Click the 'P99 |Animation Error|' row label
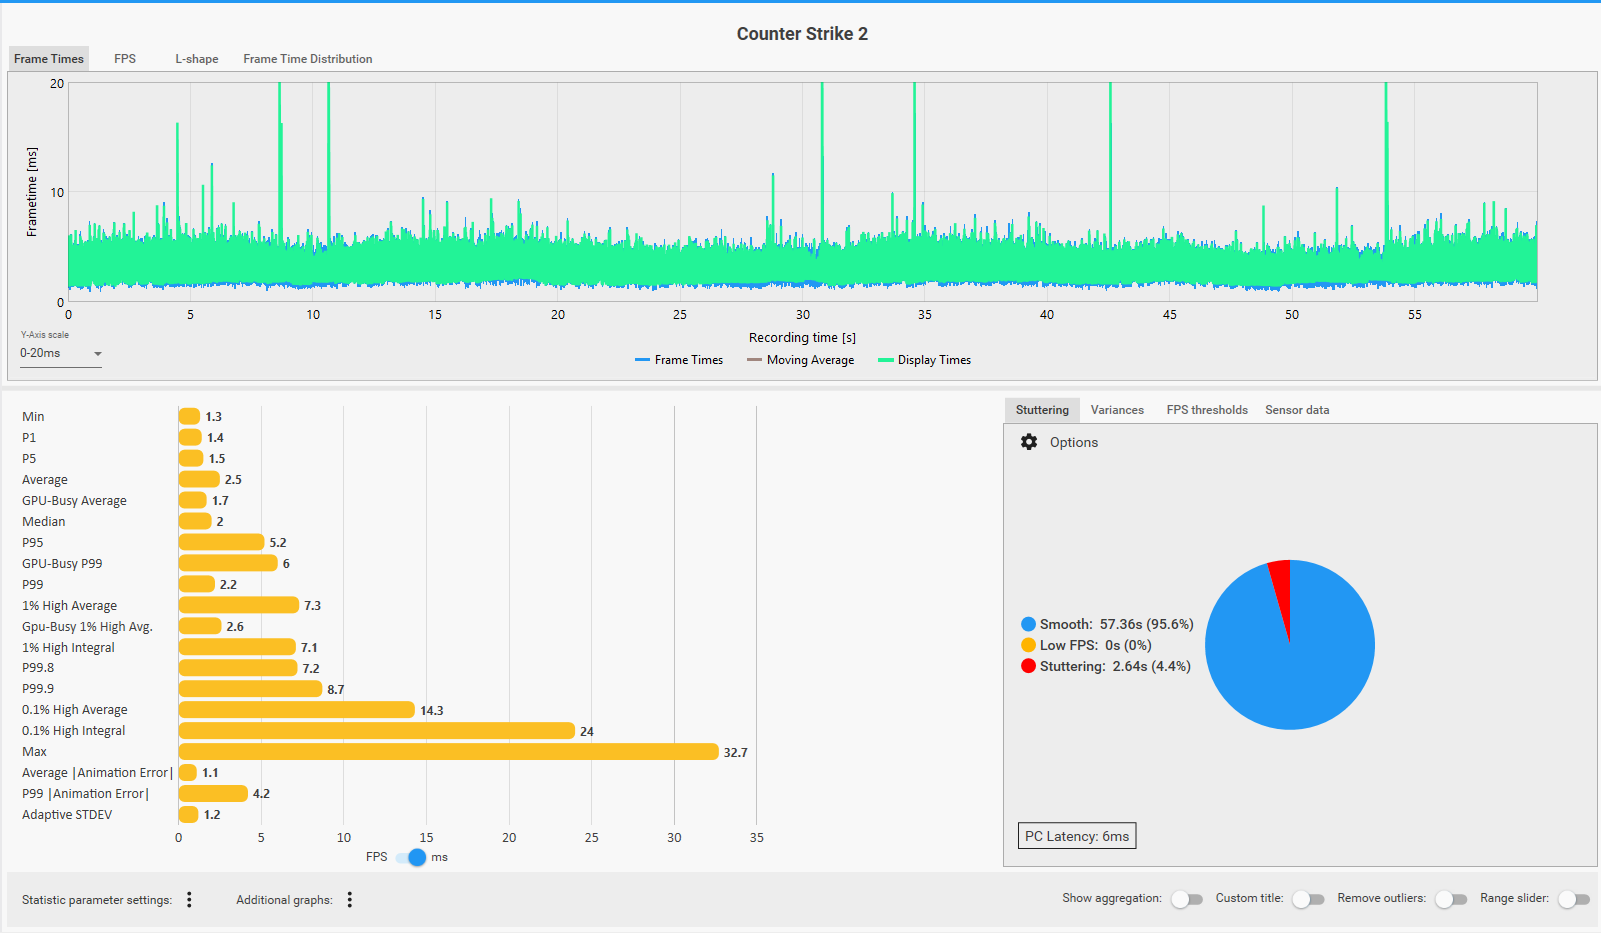Screen dimensions: 1601x933 (x=85, y=794)
